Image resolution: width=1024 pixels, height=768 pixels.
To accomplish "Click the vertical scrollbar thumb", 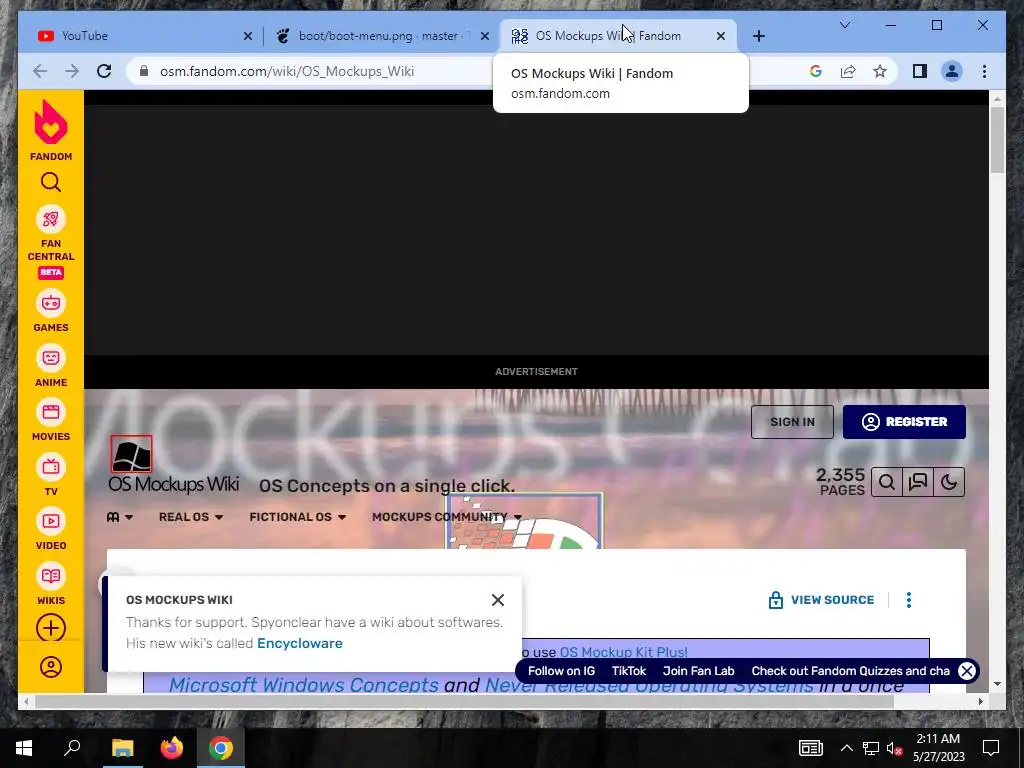I will [997, 140].
